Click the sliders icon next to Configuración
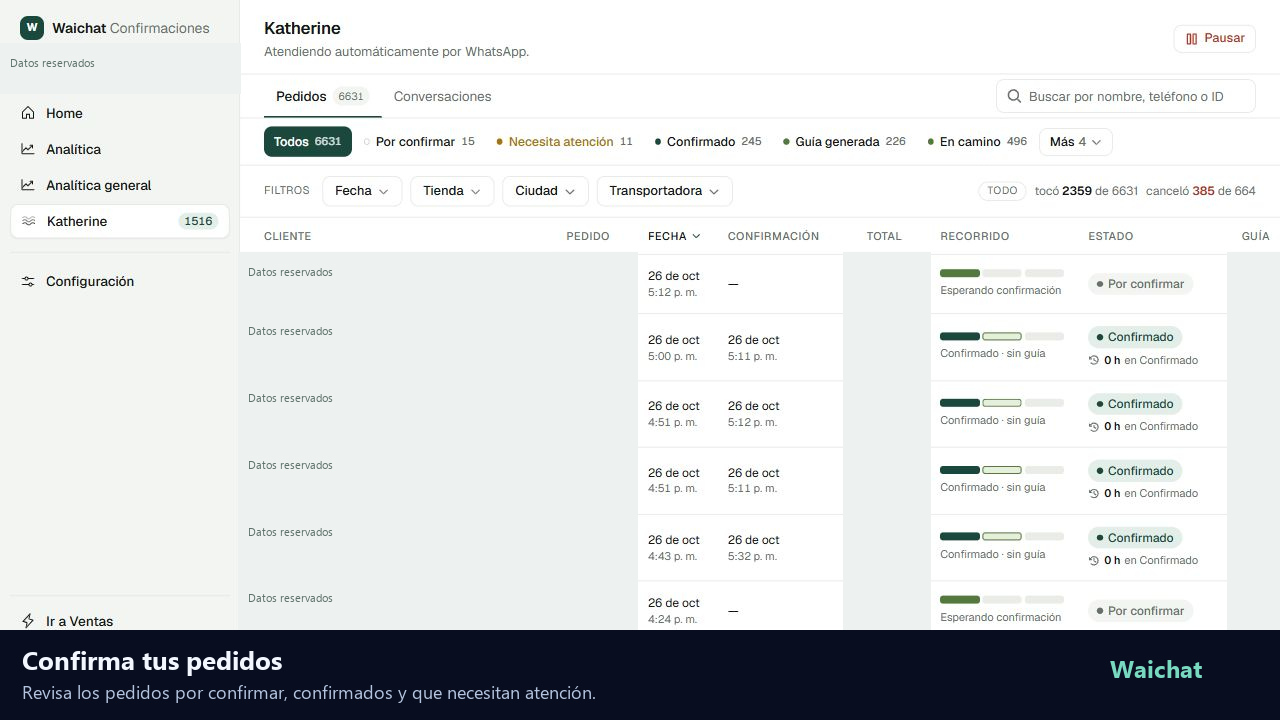 [x=28, y=281]
